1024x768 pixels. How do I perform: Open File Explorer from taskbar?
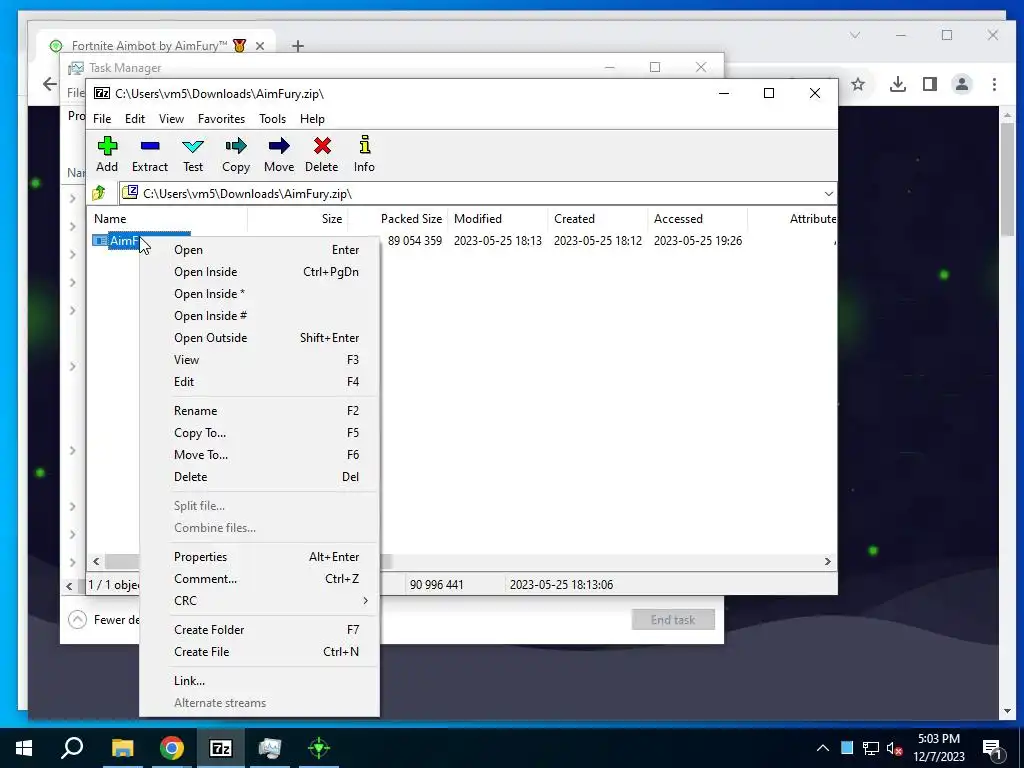(x=122, y=748)
